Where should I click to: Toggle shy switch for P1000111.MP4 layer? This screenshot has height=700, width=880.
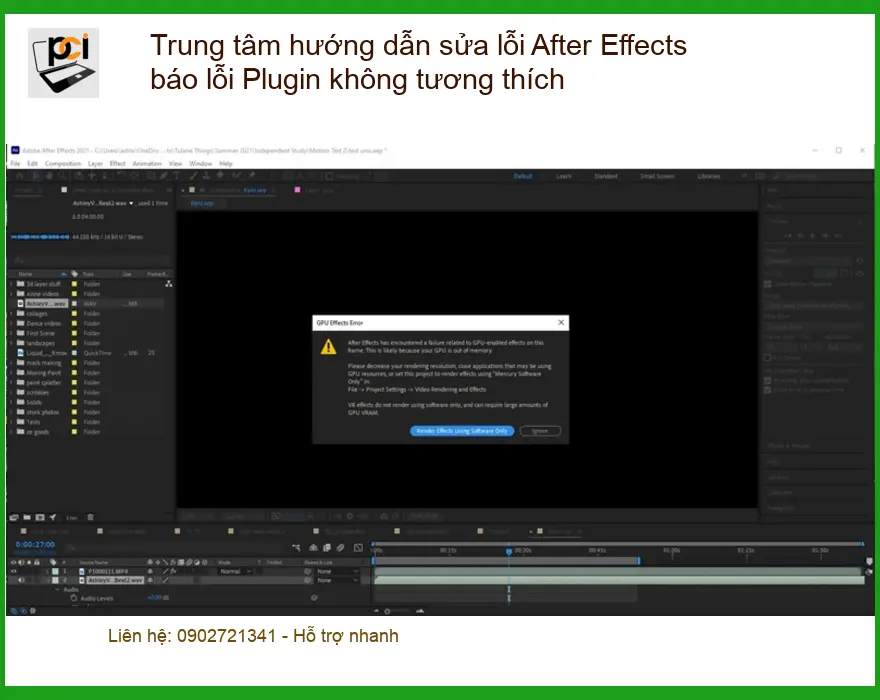tap(150, 571)
